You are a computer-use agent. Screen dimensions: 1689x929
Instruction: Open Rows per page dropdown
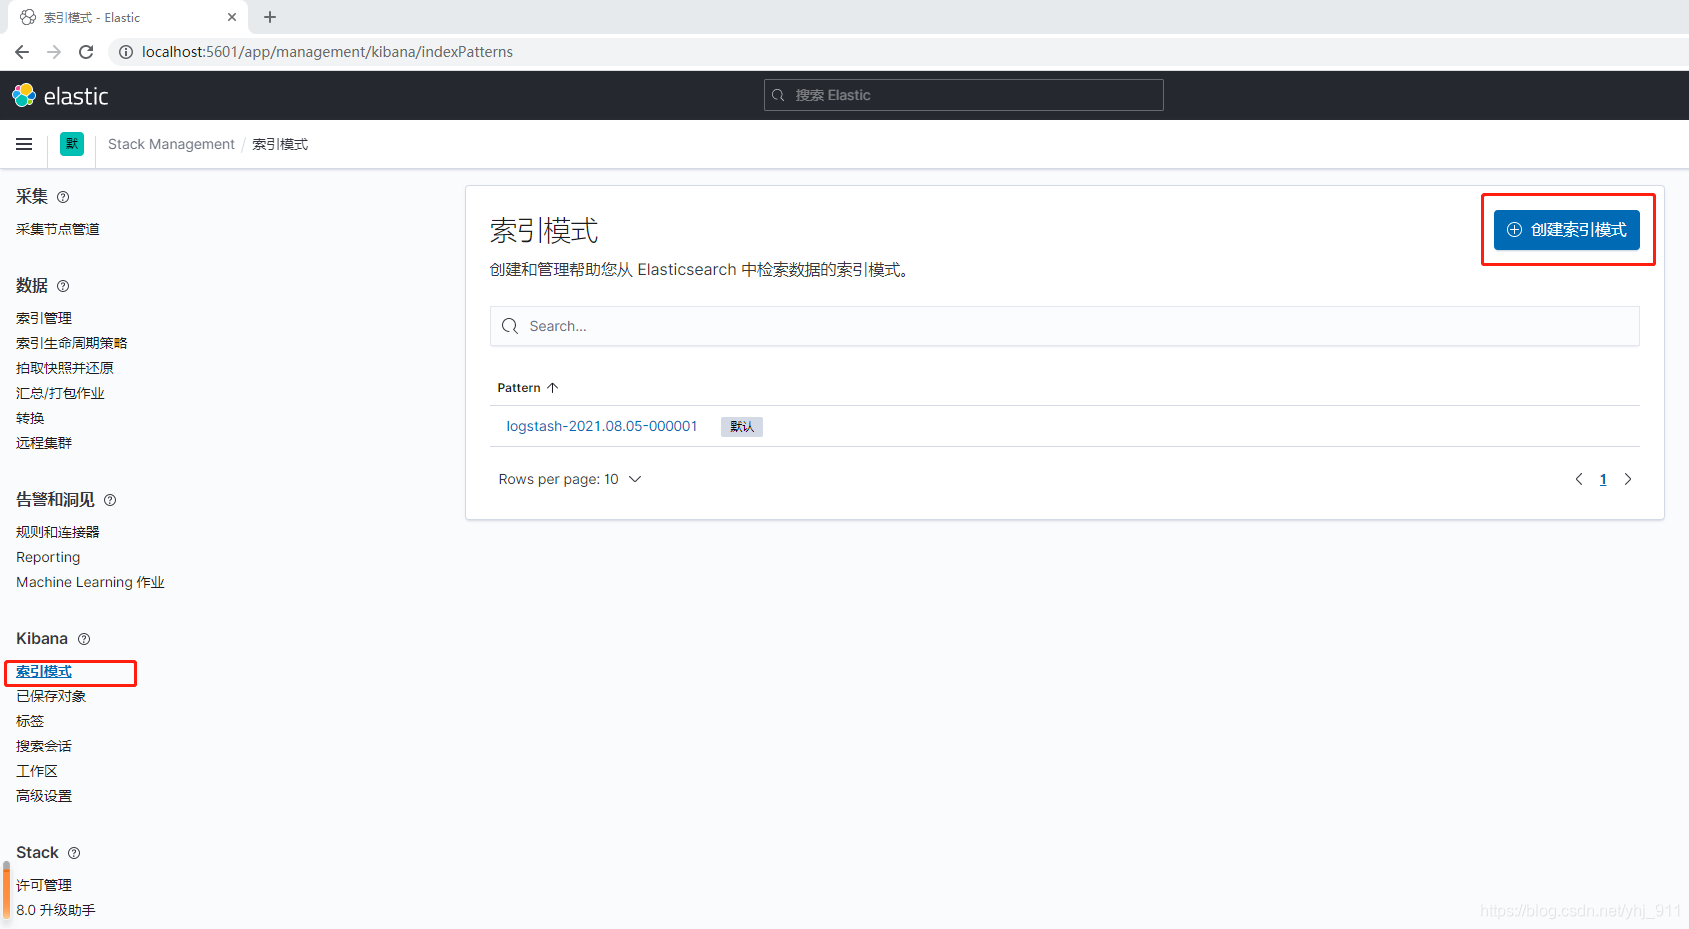pyautogui.click(x=570, y=479)
